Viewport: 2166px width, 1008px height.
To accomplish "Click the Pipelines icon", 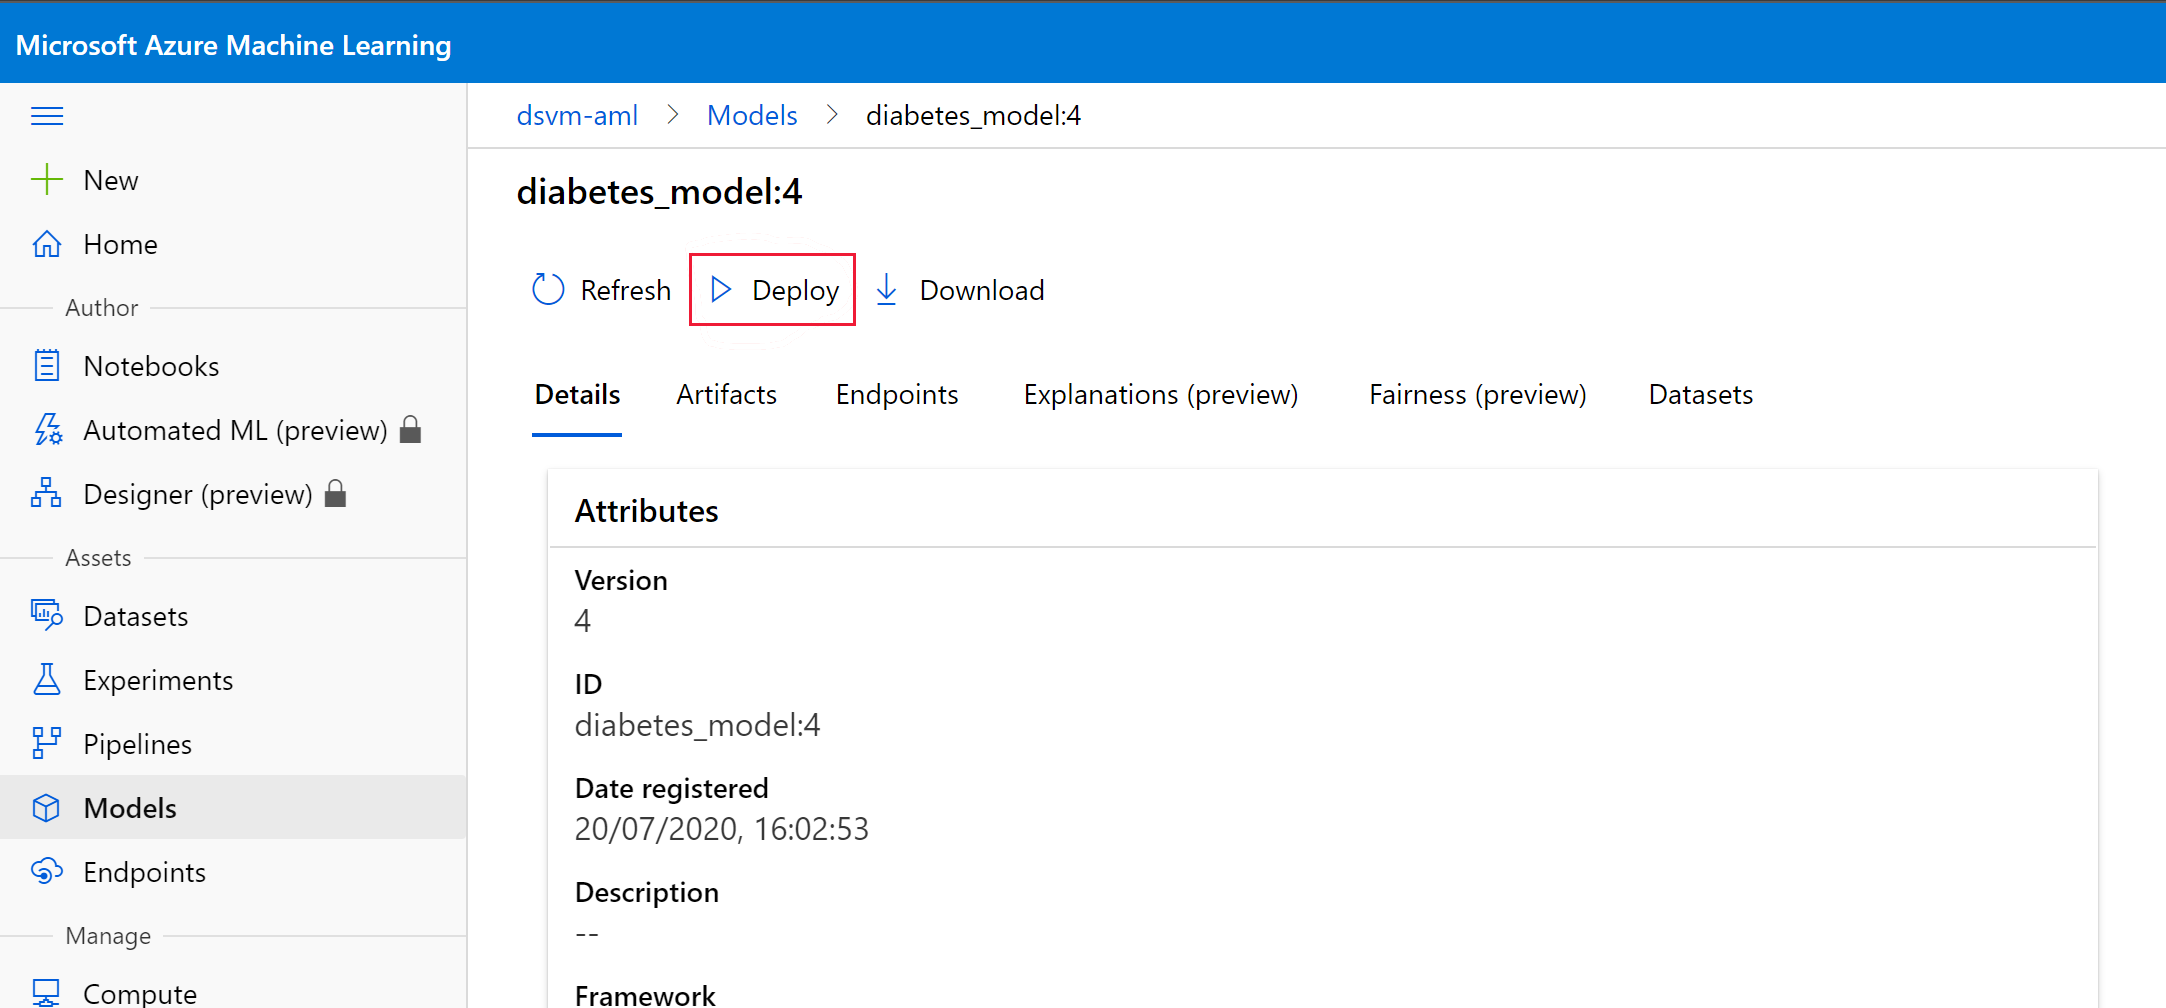I will pyautogui.click(x=47, y=744).
